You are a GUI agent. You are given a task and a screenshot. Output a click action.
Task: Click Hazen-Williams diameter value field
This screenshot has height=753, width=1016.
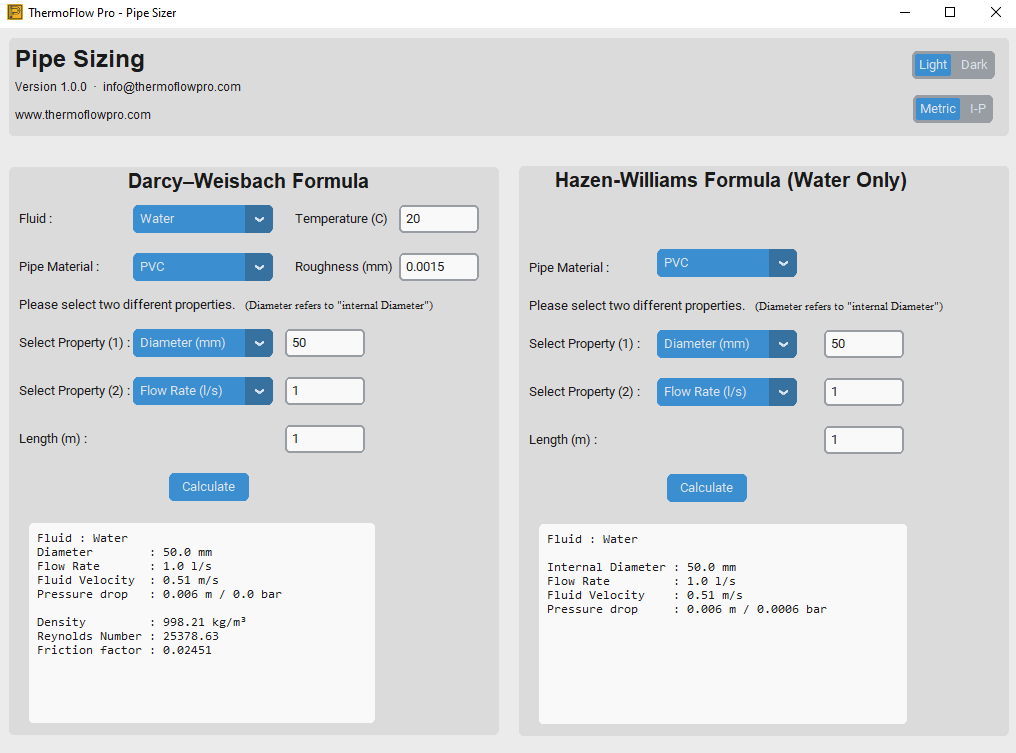863,344
